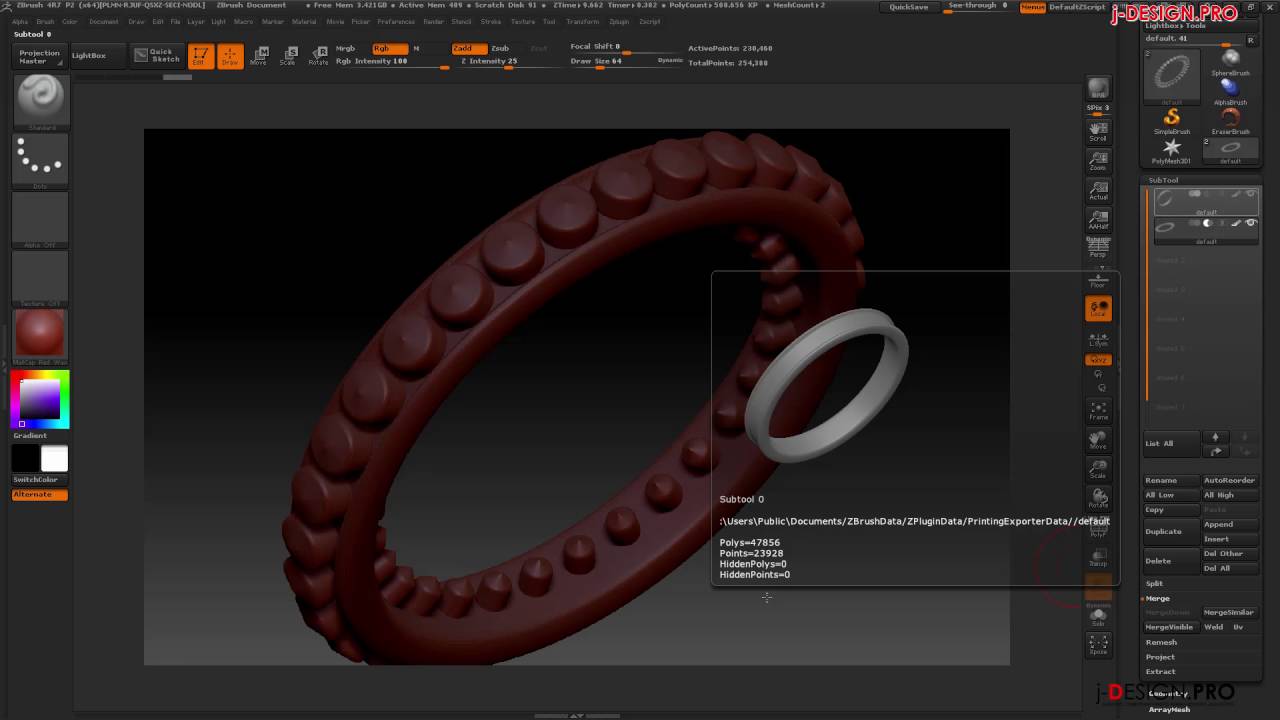Adjust the Rgb Intensity slider
This screenshot has width=1280, height=720.
(x=392, y=61)
